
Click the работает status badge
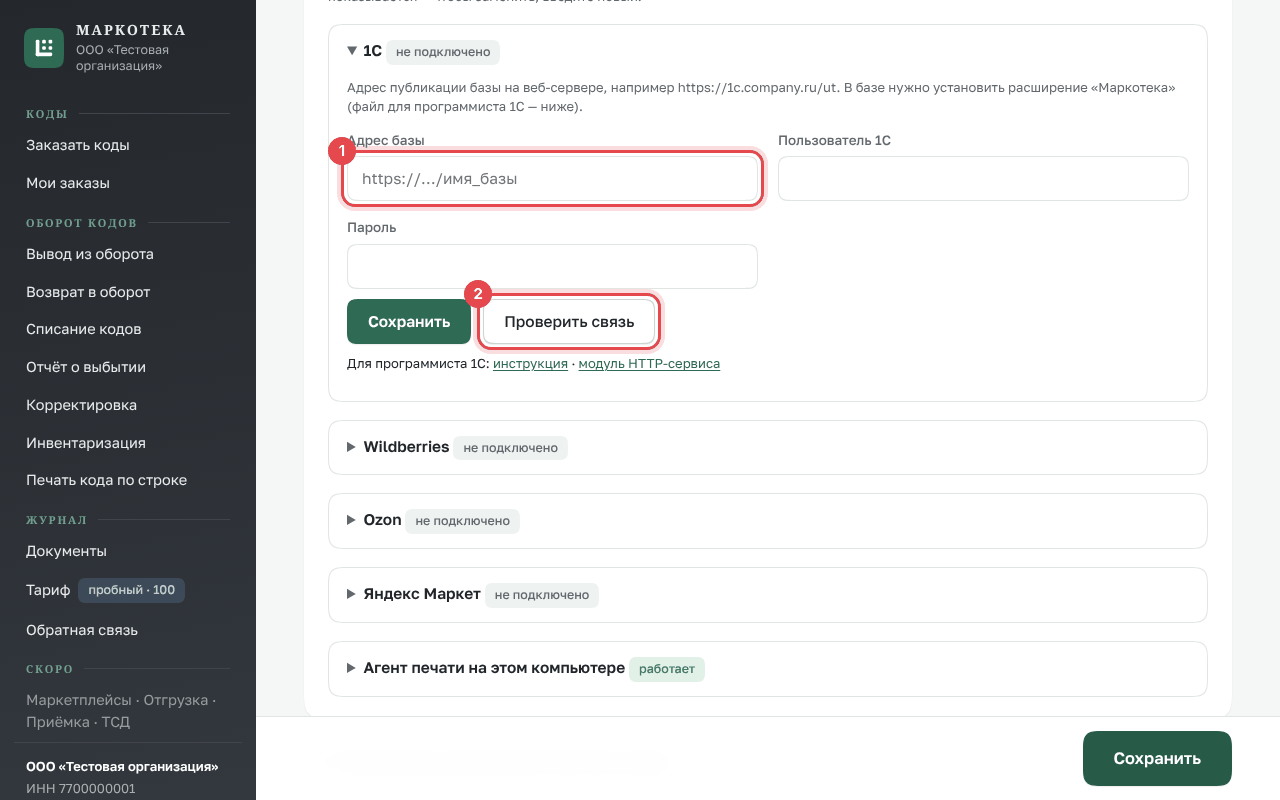tap(667, 669)
